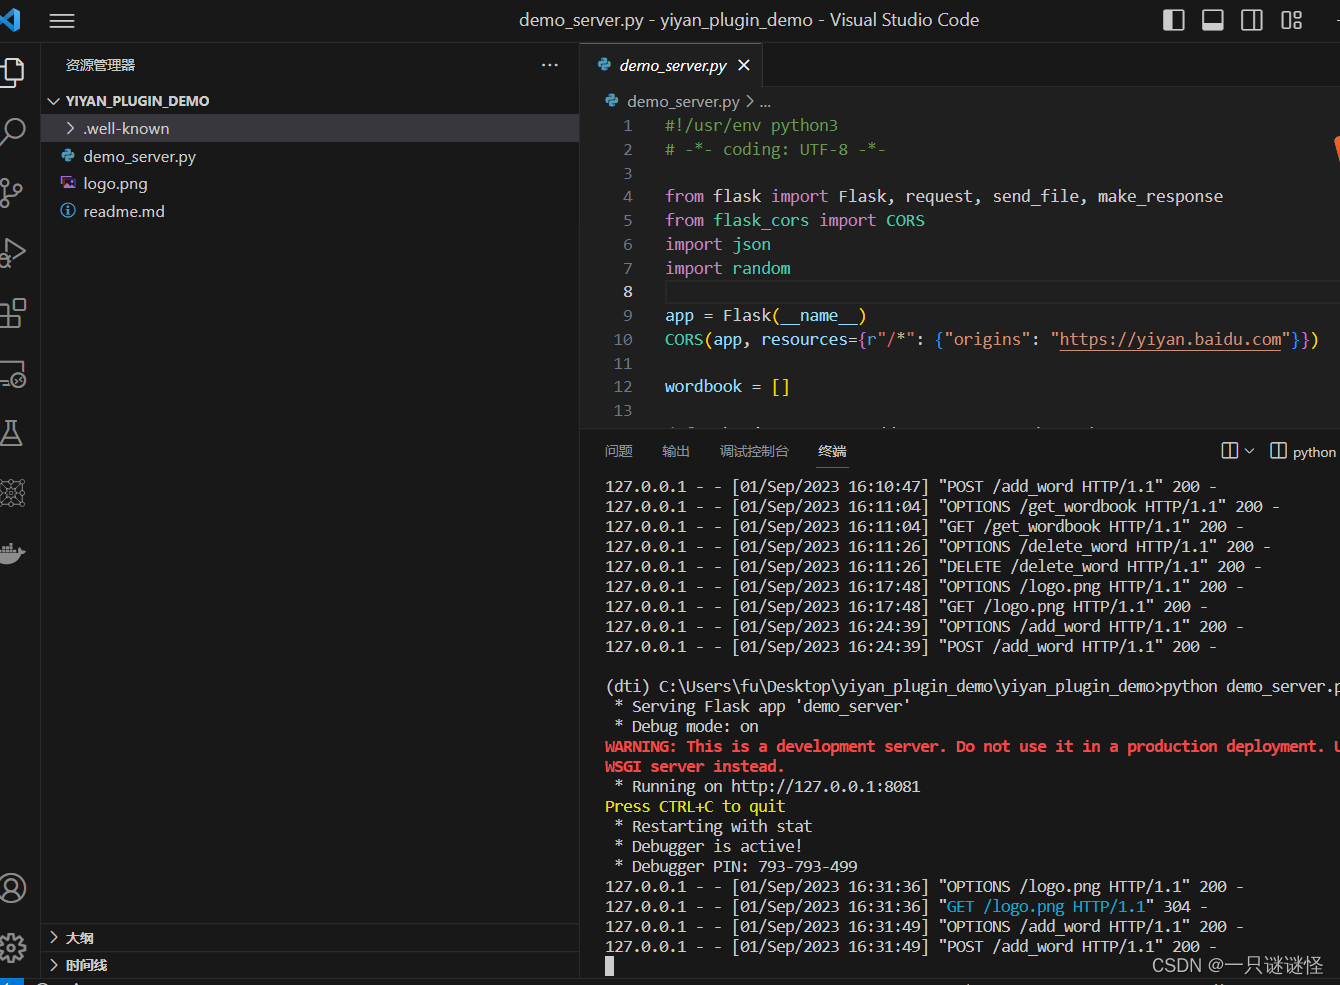Switch to the 输出 output panel tab
Screen dimensions: 1340x985
click(676, 451)
